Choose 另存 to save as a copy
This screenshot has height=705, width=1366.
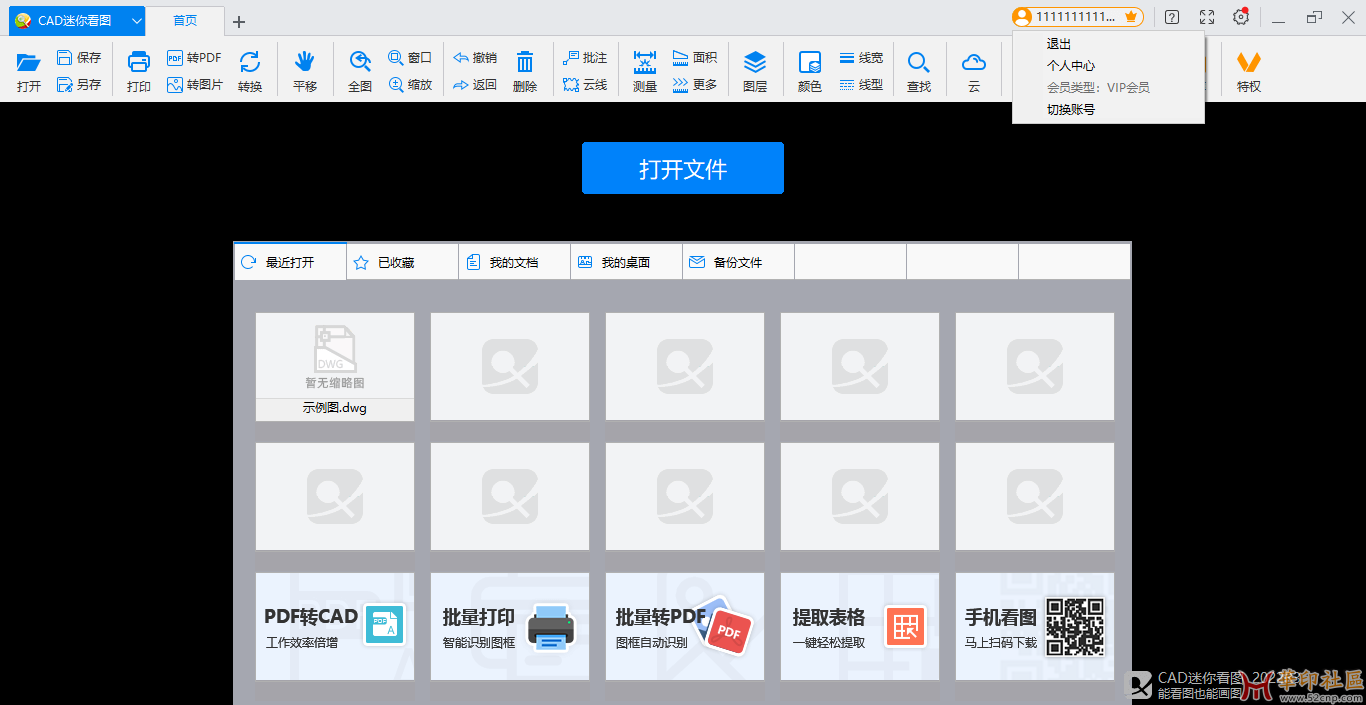[79, 85]
